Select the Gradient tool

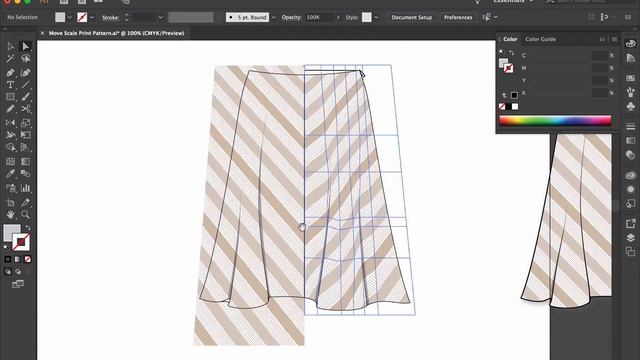26,161
